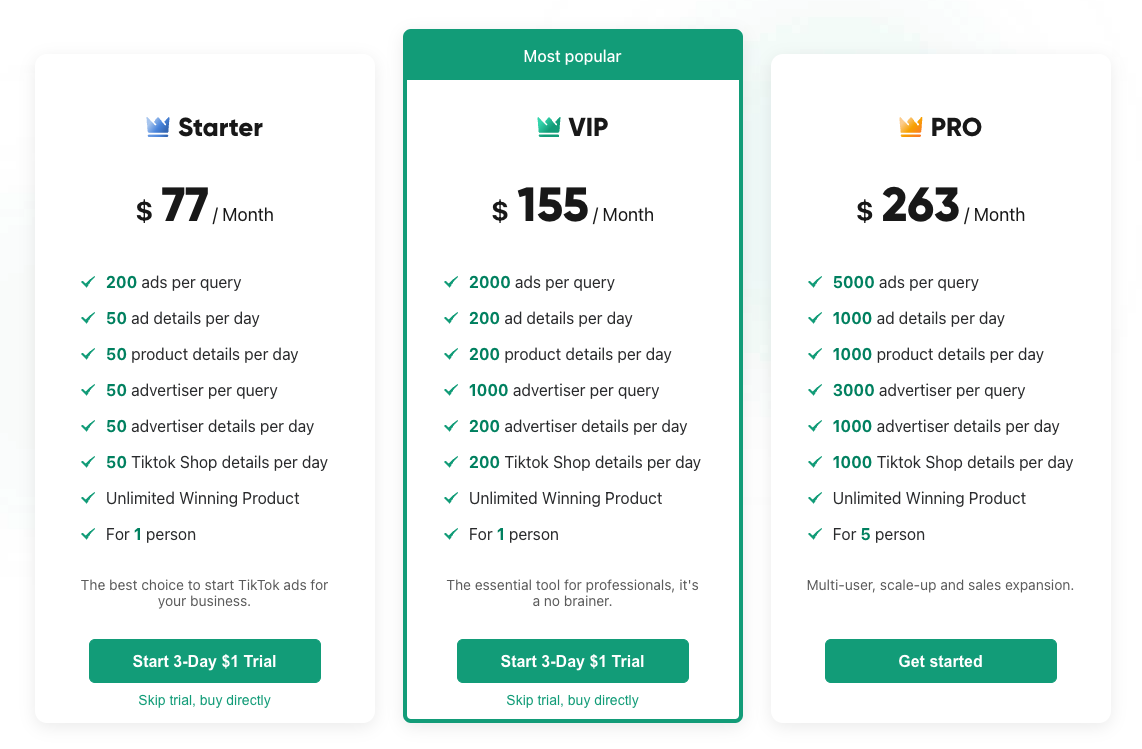Click the $263 per month price

pyautogui.click(x=940, y=206)
